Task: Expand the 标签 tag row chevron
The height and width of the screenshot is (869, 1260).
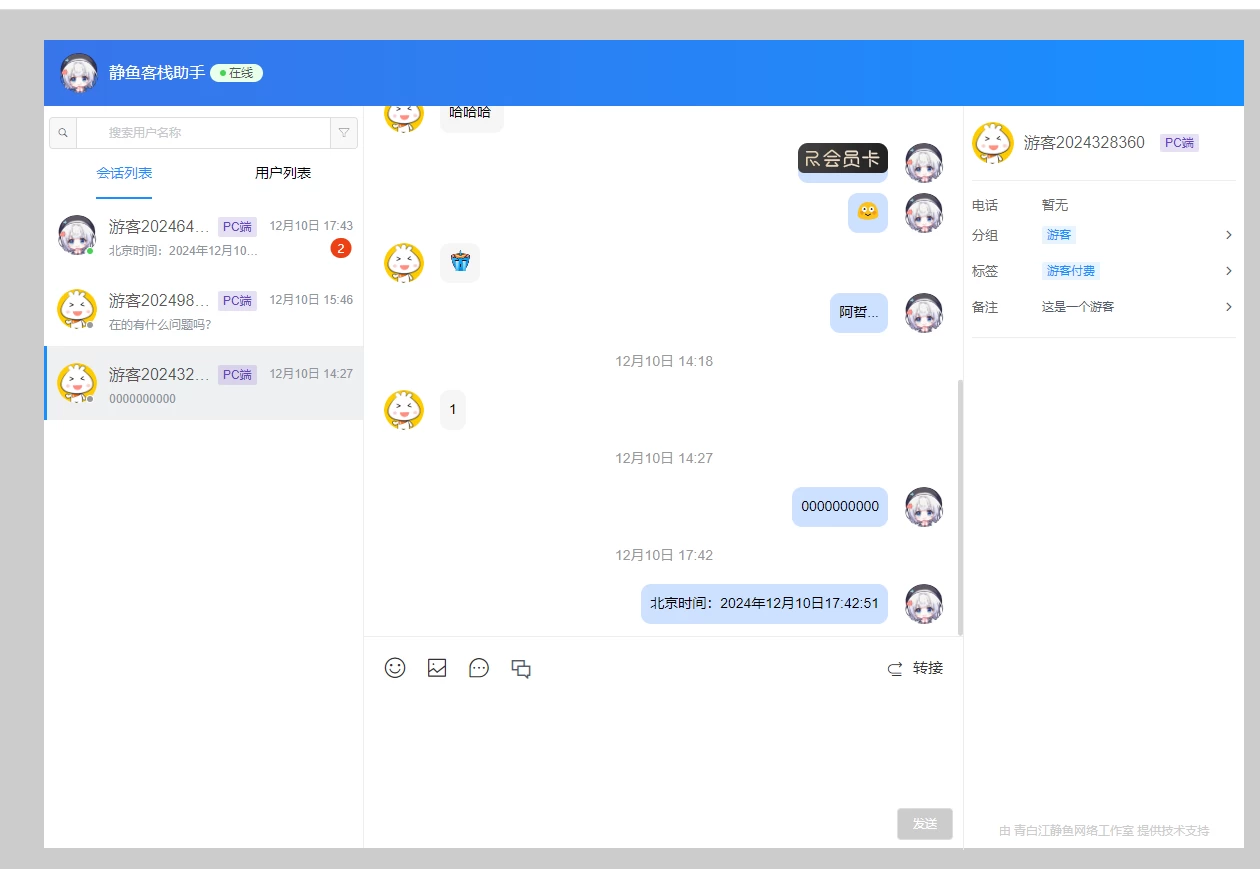Action: pyautogui.click(x=1228, y=271)
